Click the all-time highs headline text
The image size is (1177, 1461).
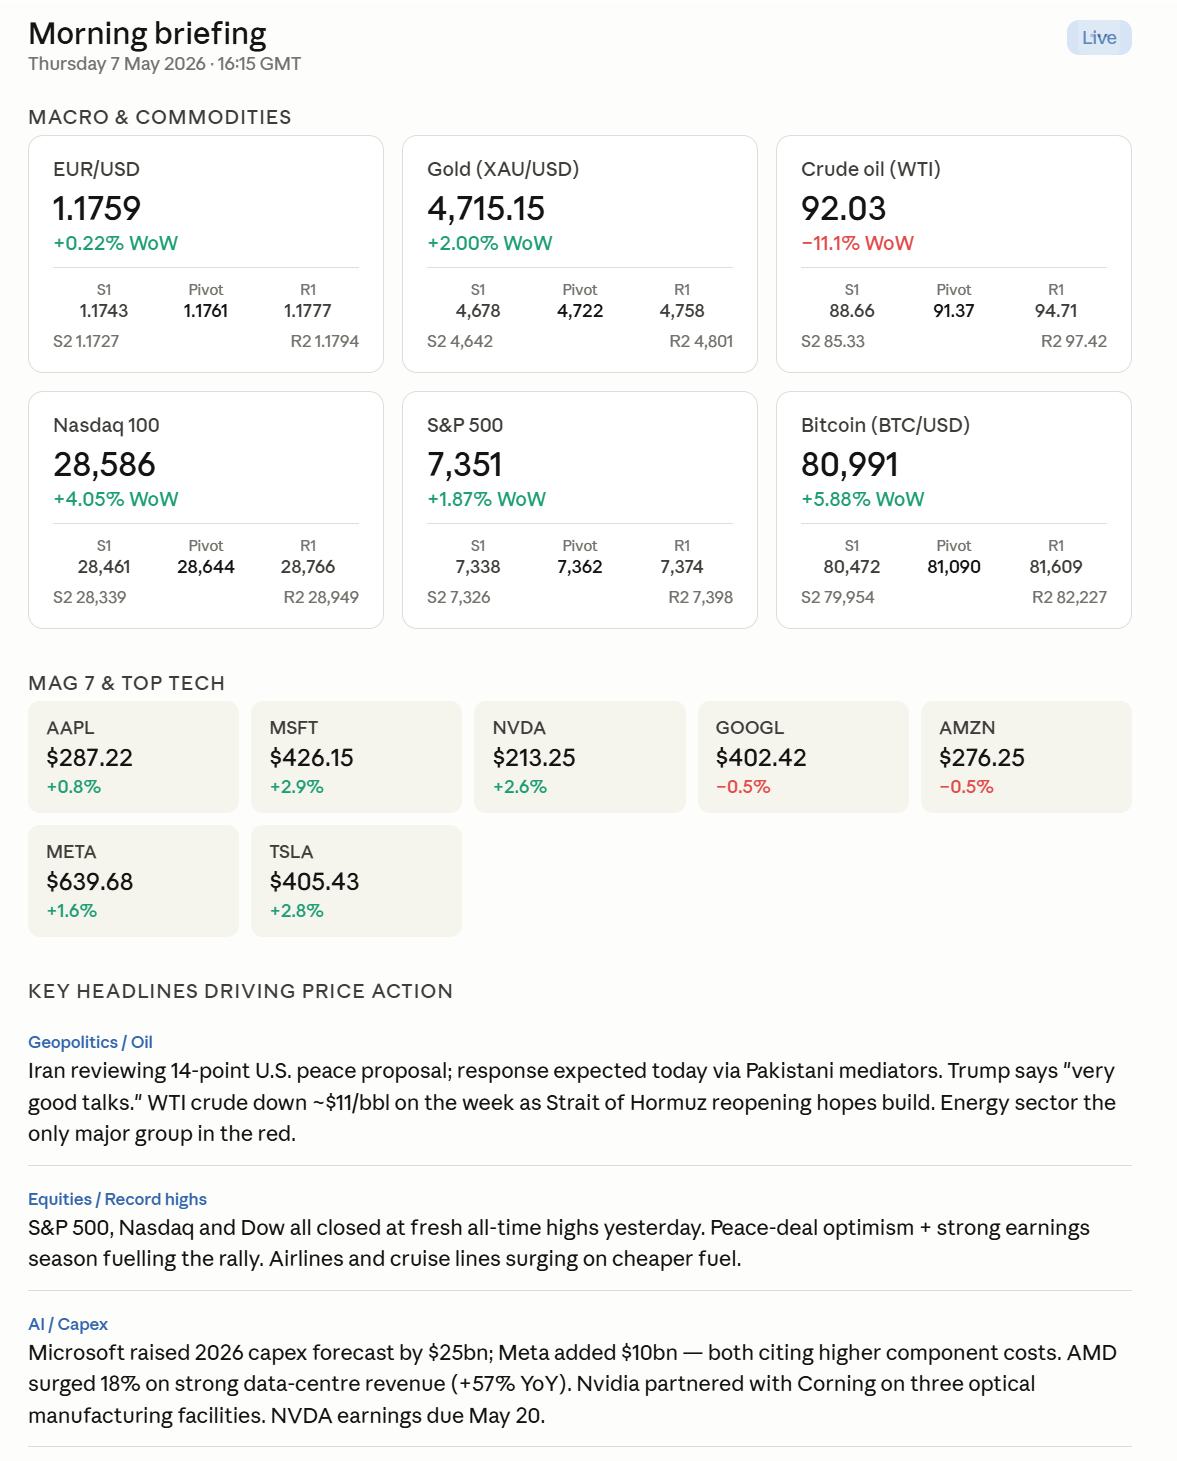[559, 1243]
